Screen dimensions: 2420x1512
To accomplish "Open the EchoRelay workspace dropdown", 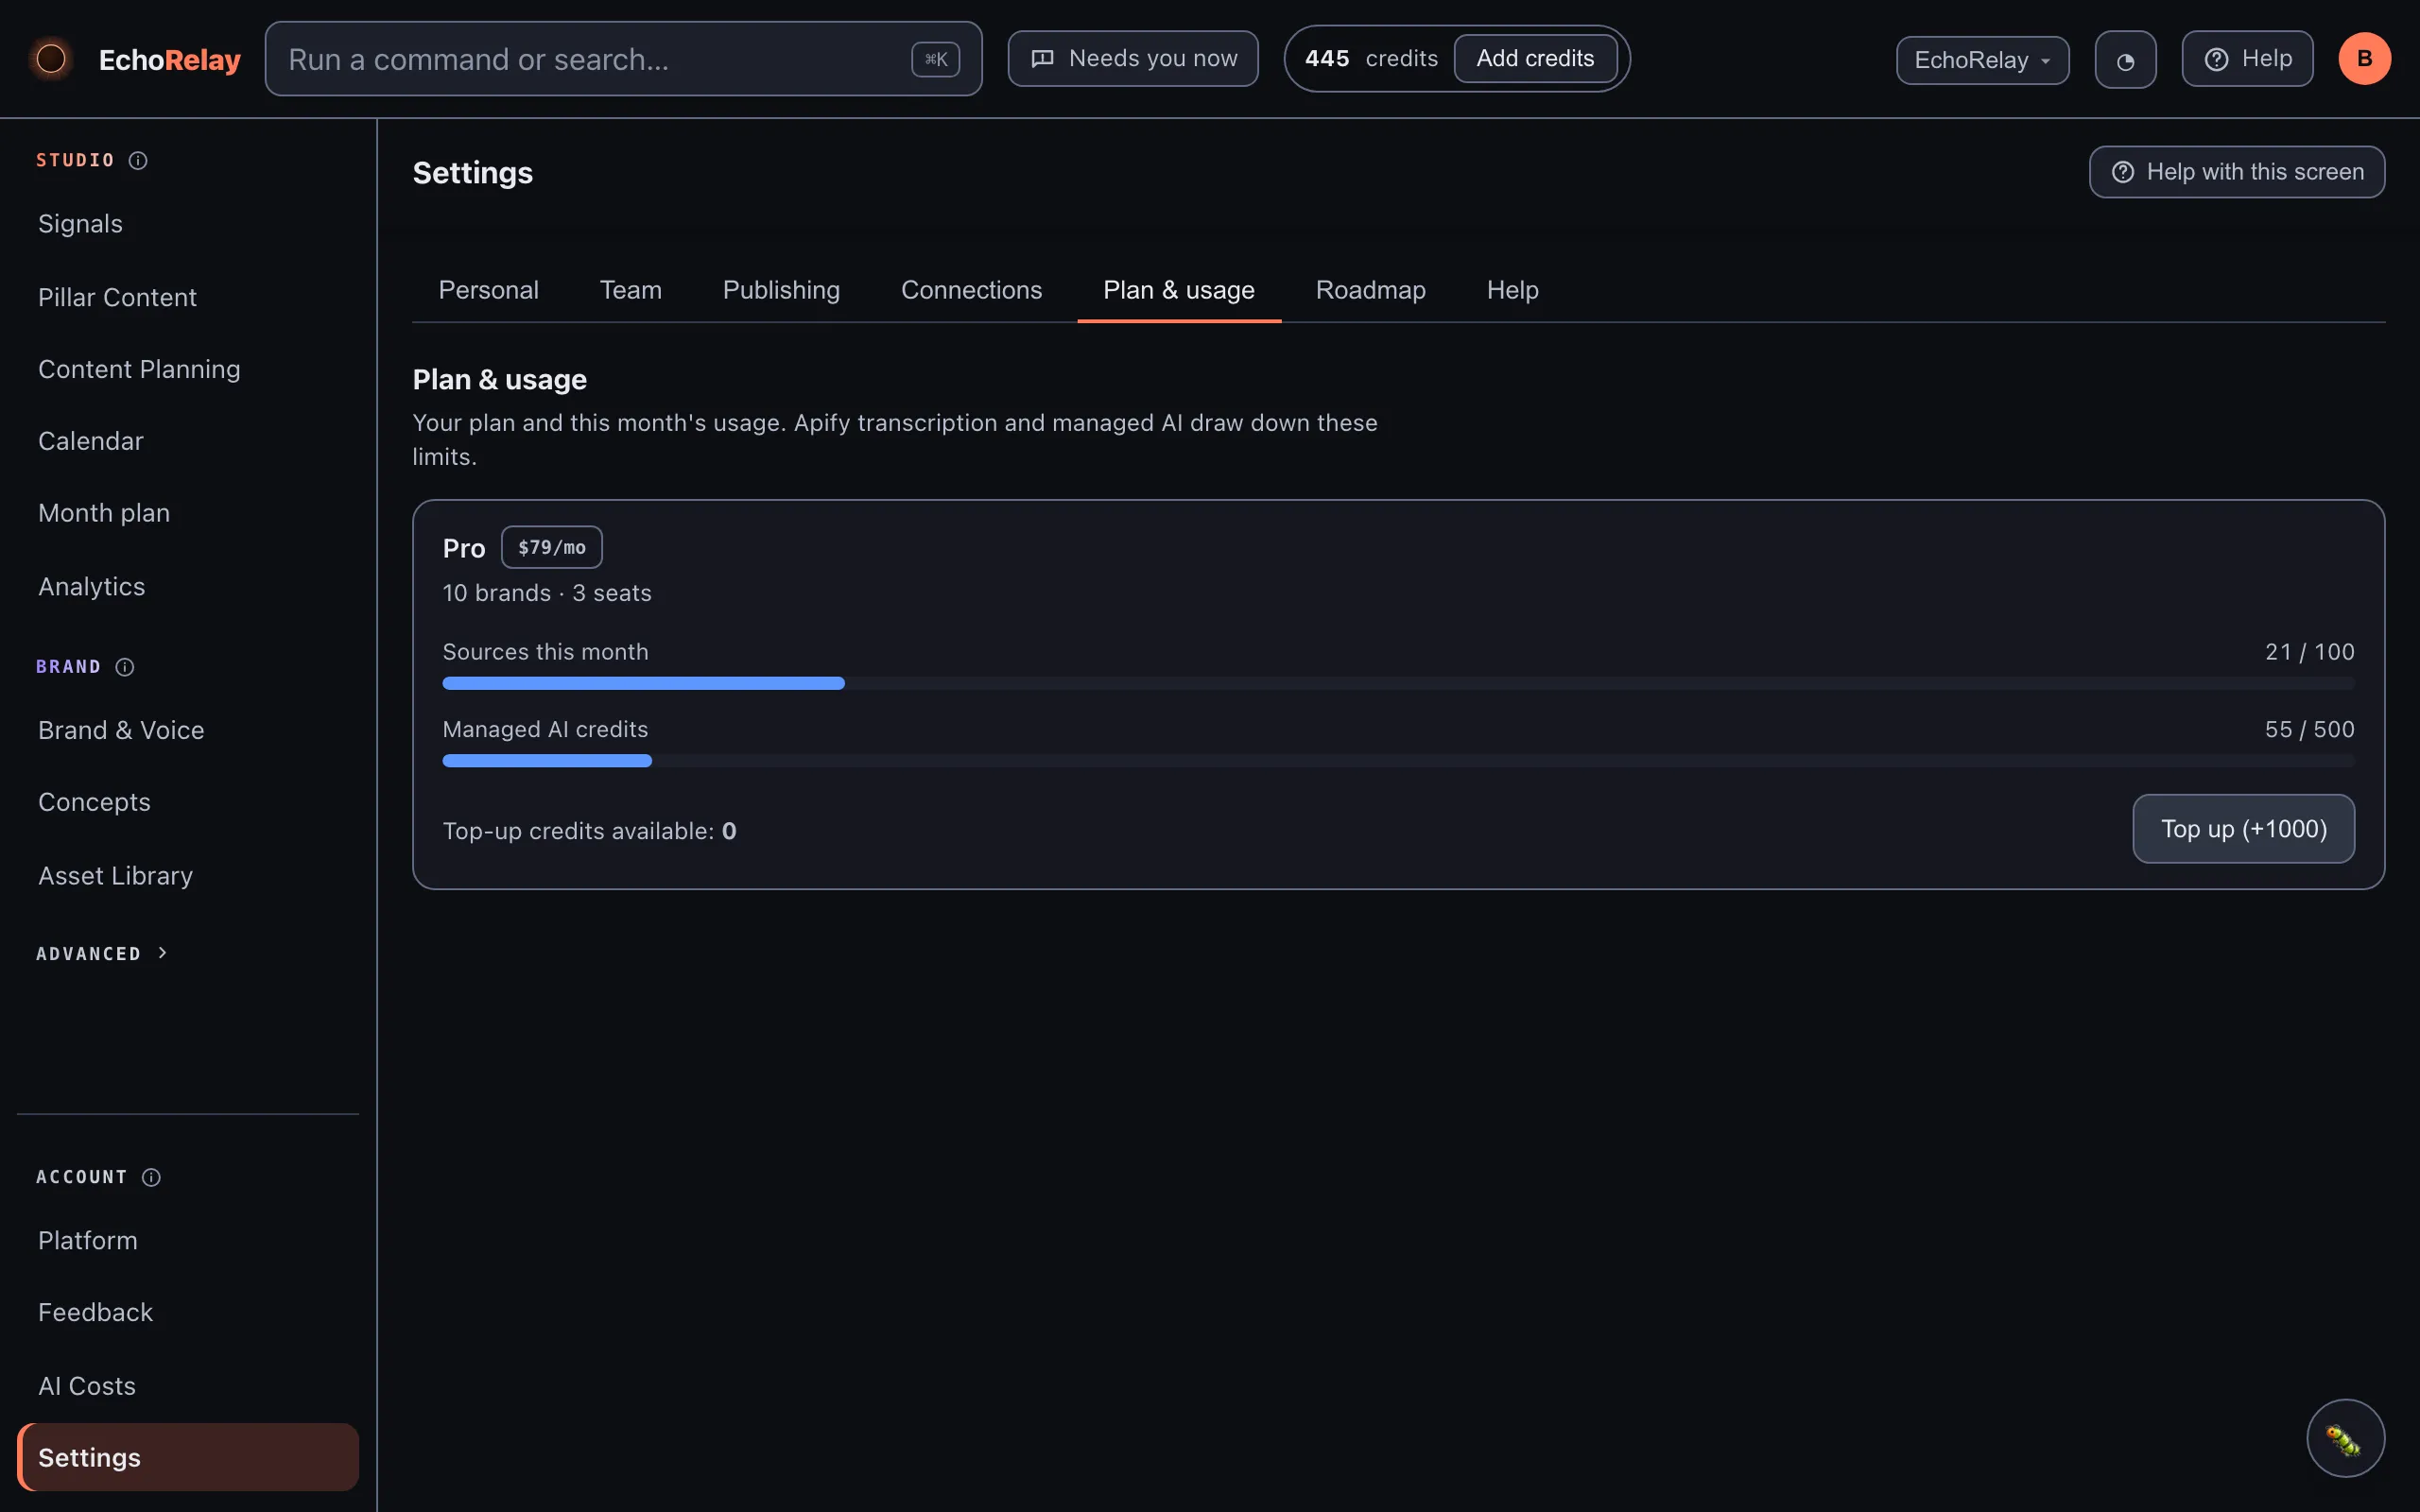I will [1982, 60].
